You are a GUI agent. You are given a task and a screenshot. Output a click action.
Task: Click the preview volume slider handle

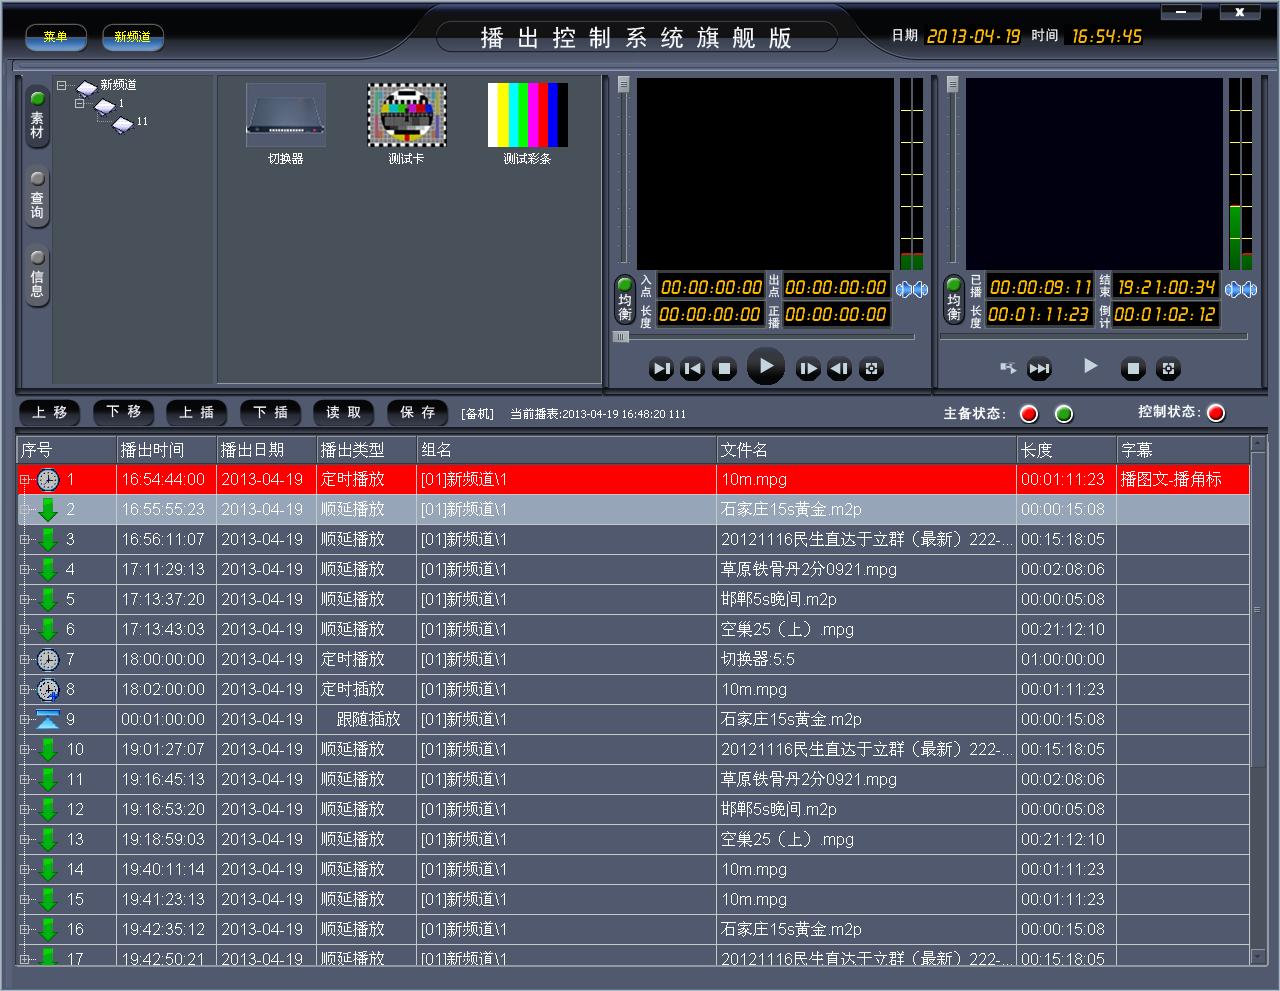pyautogui.click(x=623, y=85)
